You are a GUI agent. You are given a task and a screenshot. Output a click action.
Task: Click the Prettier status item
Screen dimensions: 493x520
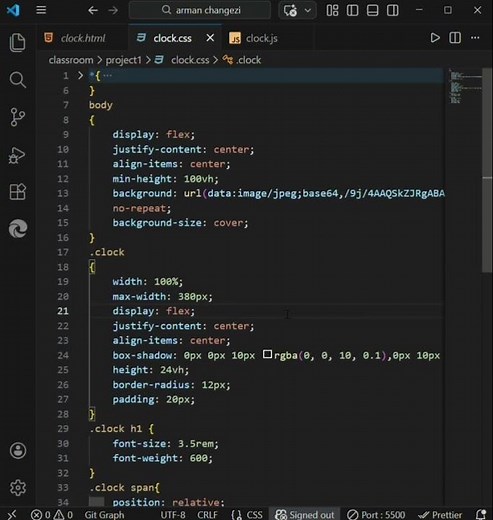[x=440, y=515]
